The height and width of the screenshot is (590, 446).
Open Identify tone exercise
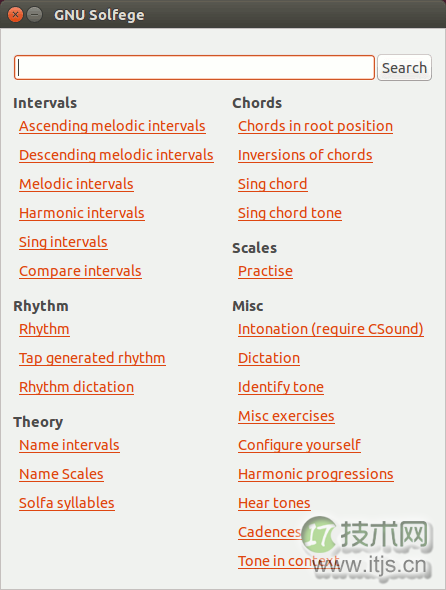tap(281, 387)
